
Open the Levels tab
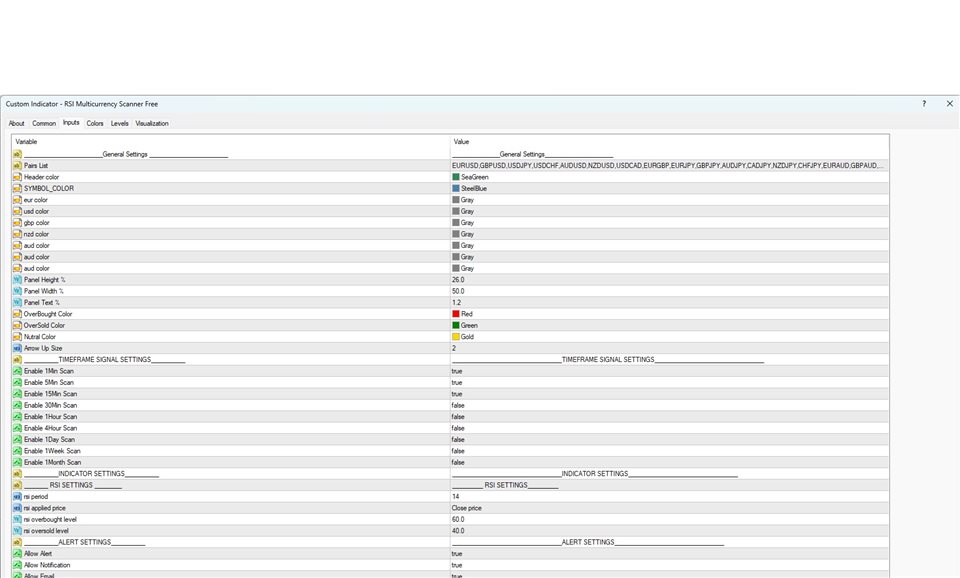click(x=119, y=123)
